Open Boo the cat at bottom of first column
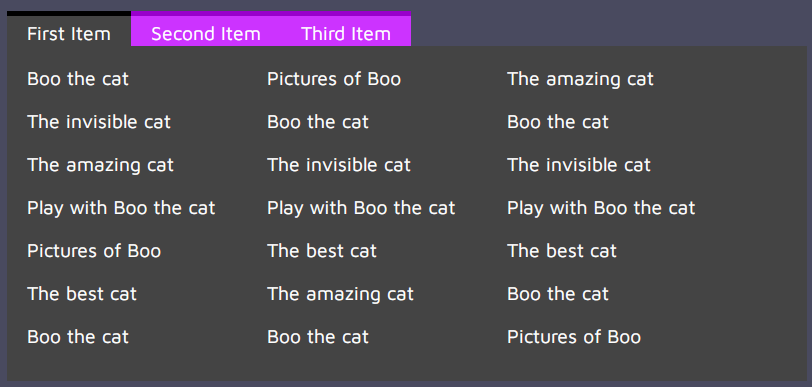 click(x=78, y=337)
